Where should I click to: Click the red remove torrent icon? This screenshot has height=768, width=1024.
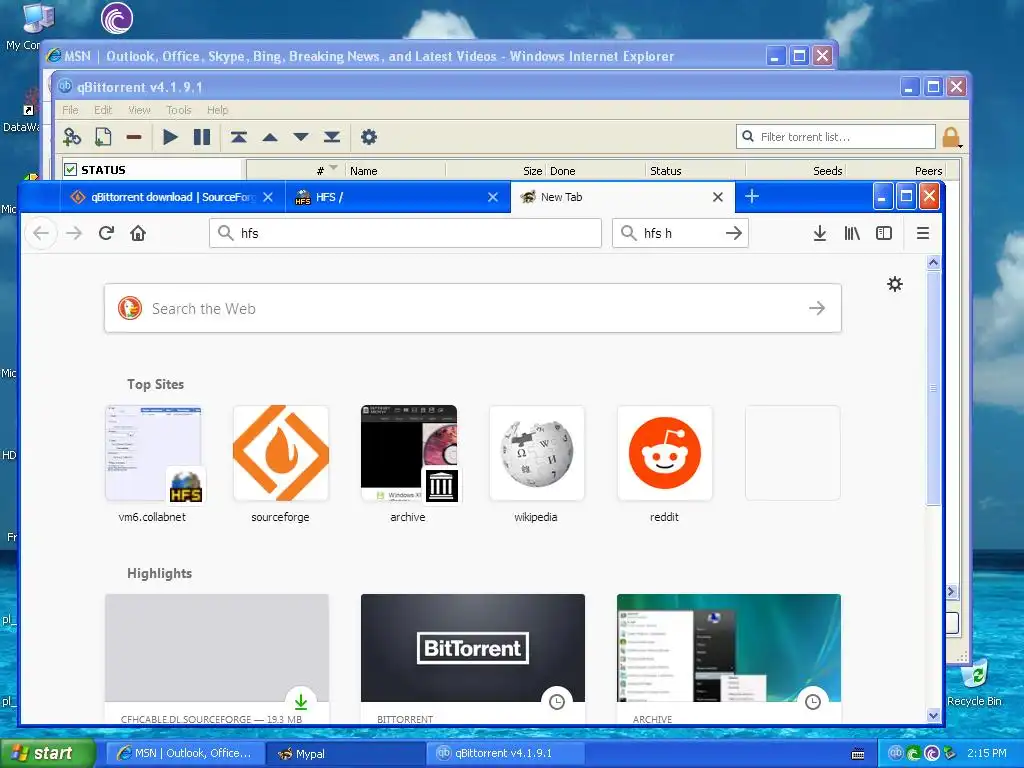tap(134, 137)
